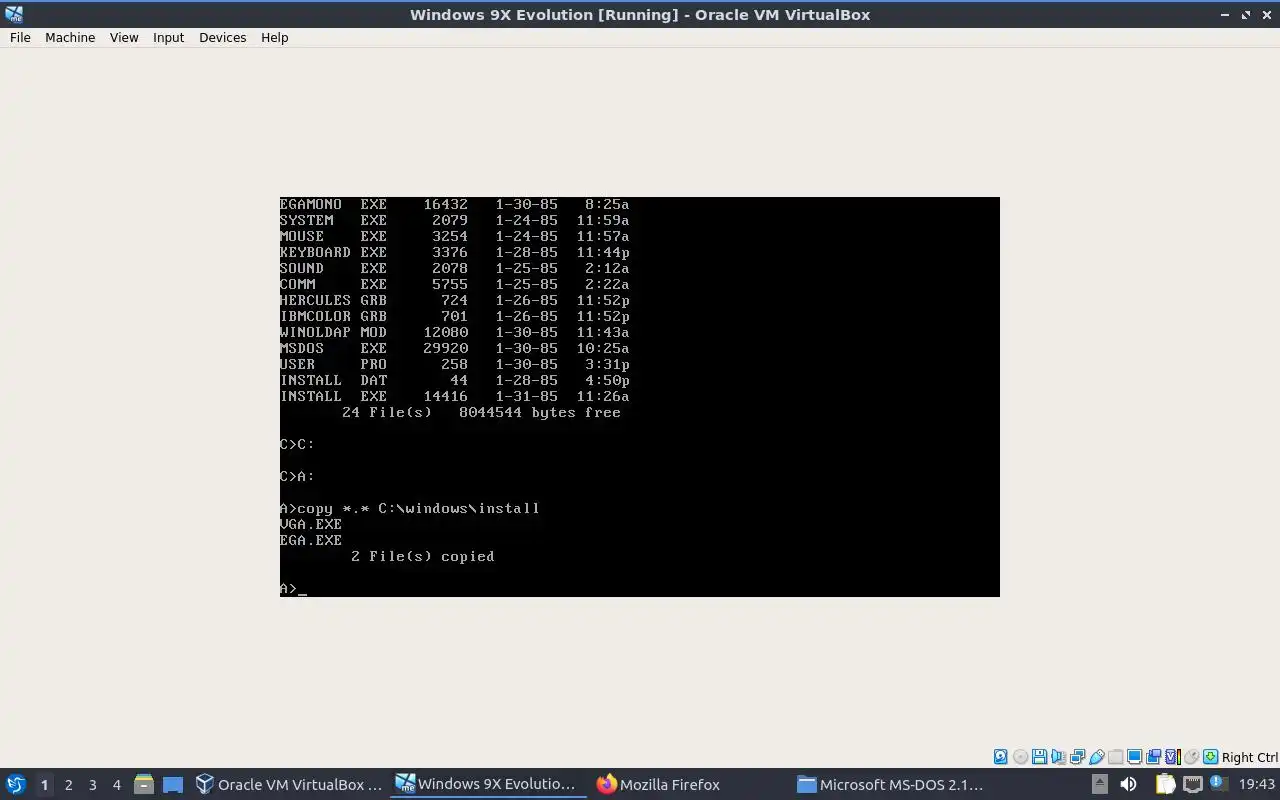The image size is (1280, 800).
Task: Open the Input menu
Action: (168, 37)
